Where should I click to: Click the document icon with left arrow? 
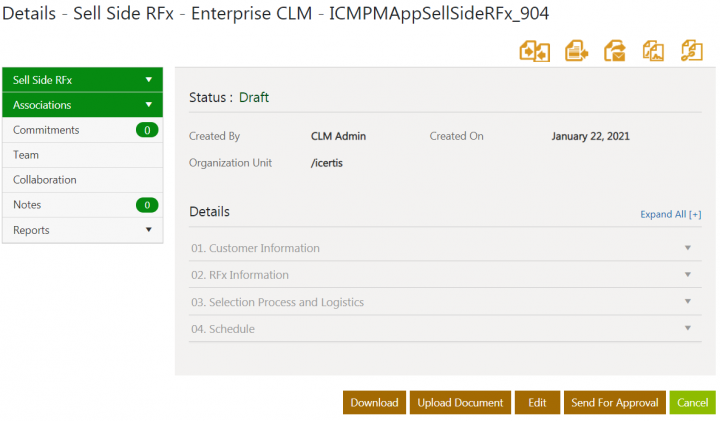[x=576, y=51]
